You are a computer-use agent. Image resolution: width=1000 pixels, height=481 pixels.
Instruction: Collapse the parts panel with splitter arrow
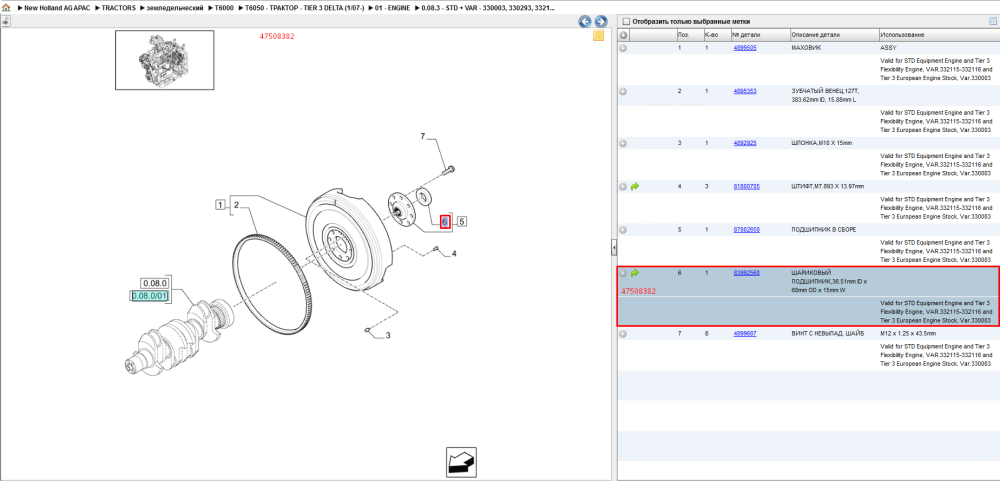(613, 247)
